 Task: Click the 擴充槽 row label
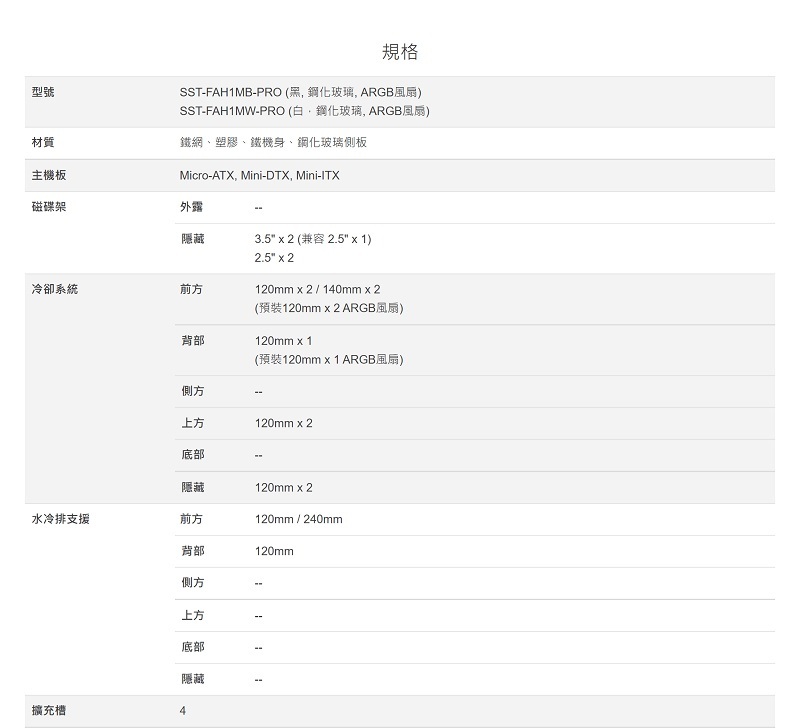pos(49,711)
